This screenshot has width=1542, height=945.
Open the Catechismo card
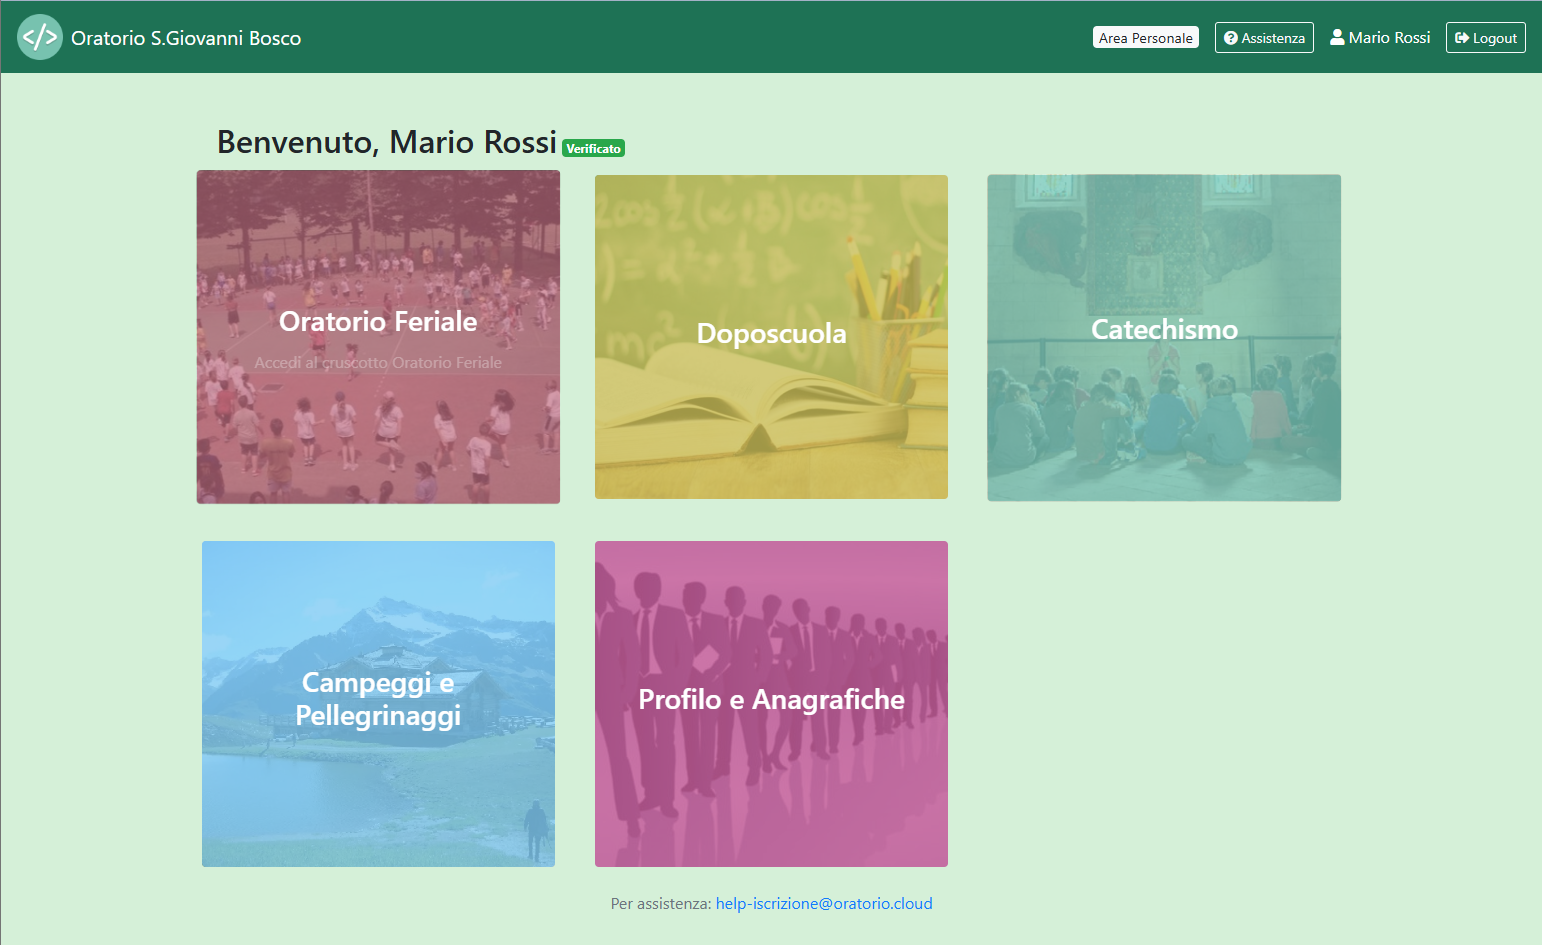(1163, 337)
